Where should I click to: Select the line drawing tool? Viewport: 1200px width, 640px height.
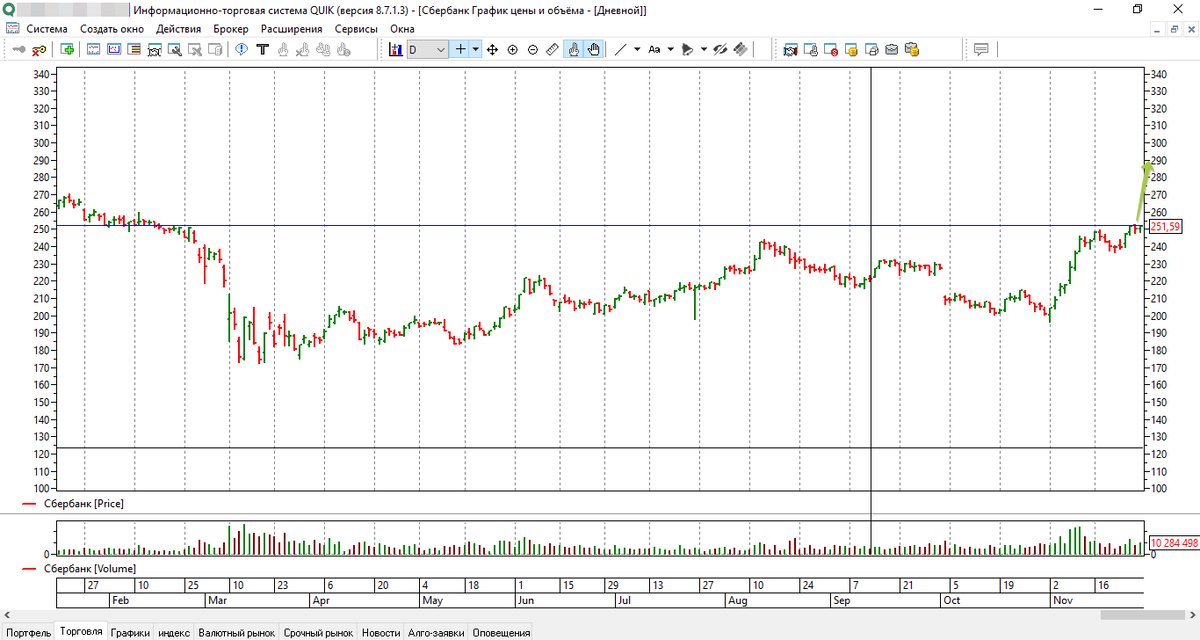[x=621, y=49]
